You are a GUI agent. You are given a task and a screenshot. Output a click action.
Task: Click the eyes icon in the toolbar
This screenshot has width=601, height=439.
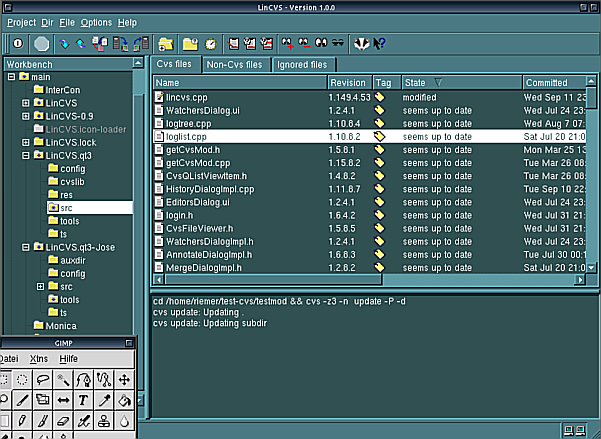click(319, 43)
